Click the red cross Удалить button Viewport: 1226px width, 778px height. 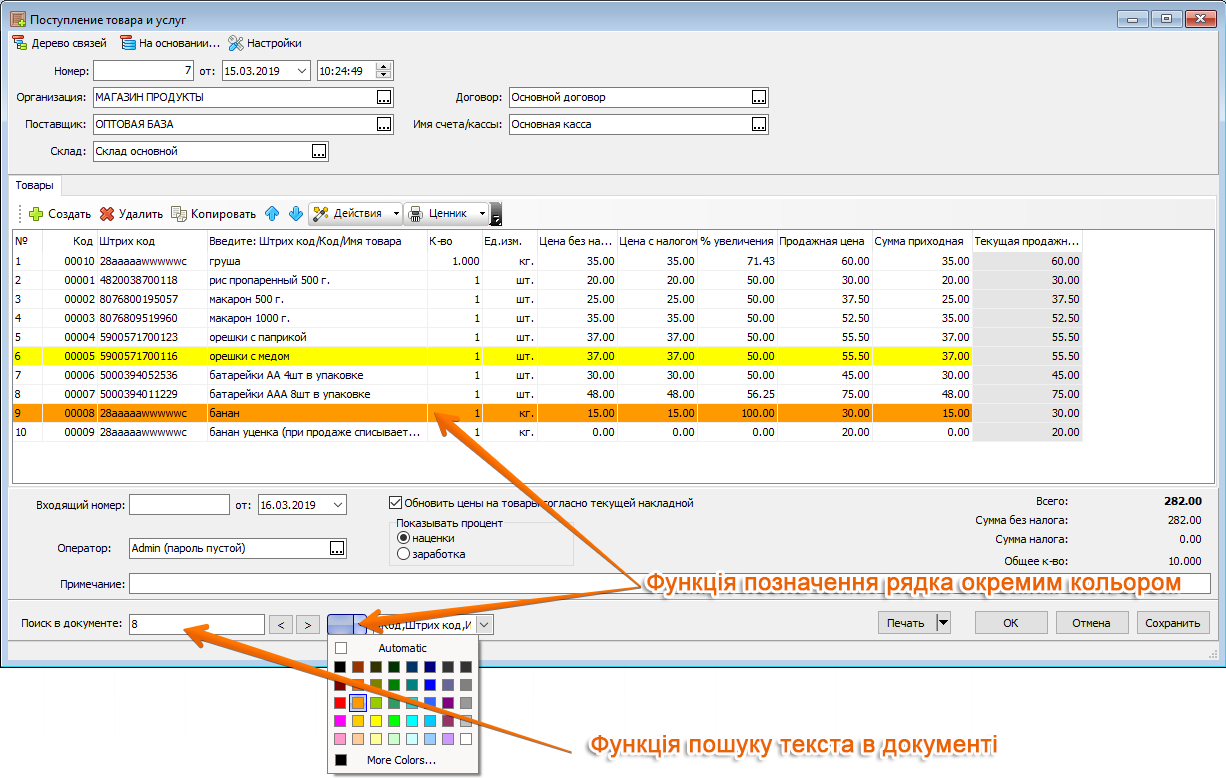130,213
